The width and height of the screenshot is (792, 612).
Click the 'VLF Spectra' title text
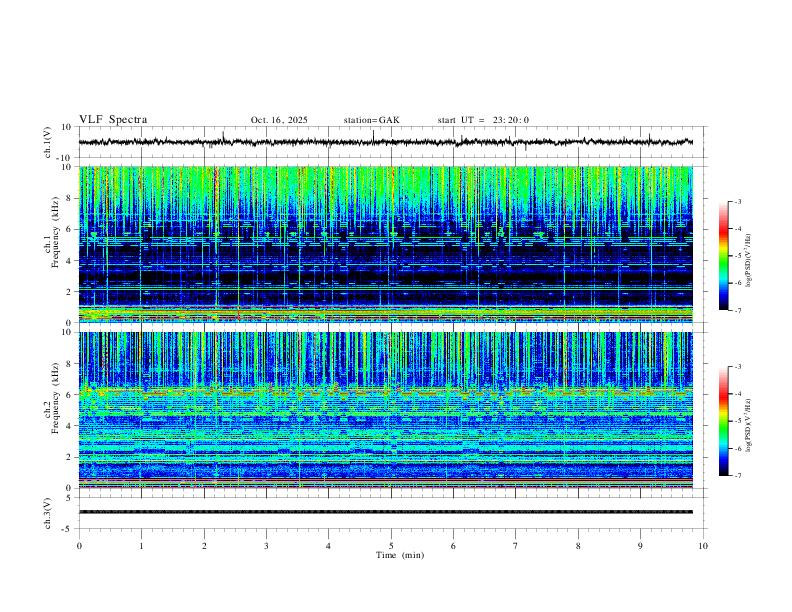[x=113, y=120]
